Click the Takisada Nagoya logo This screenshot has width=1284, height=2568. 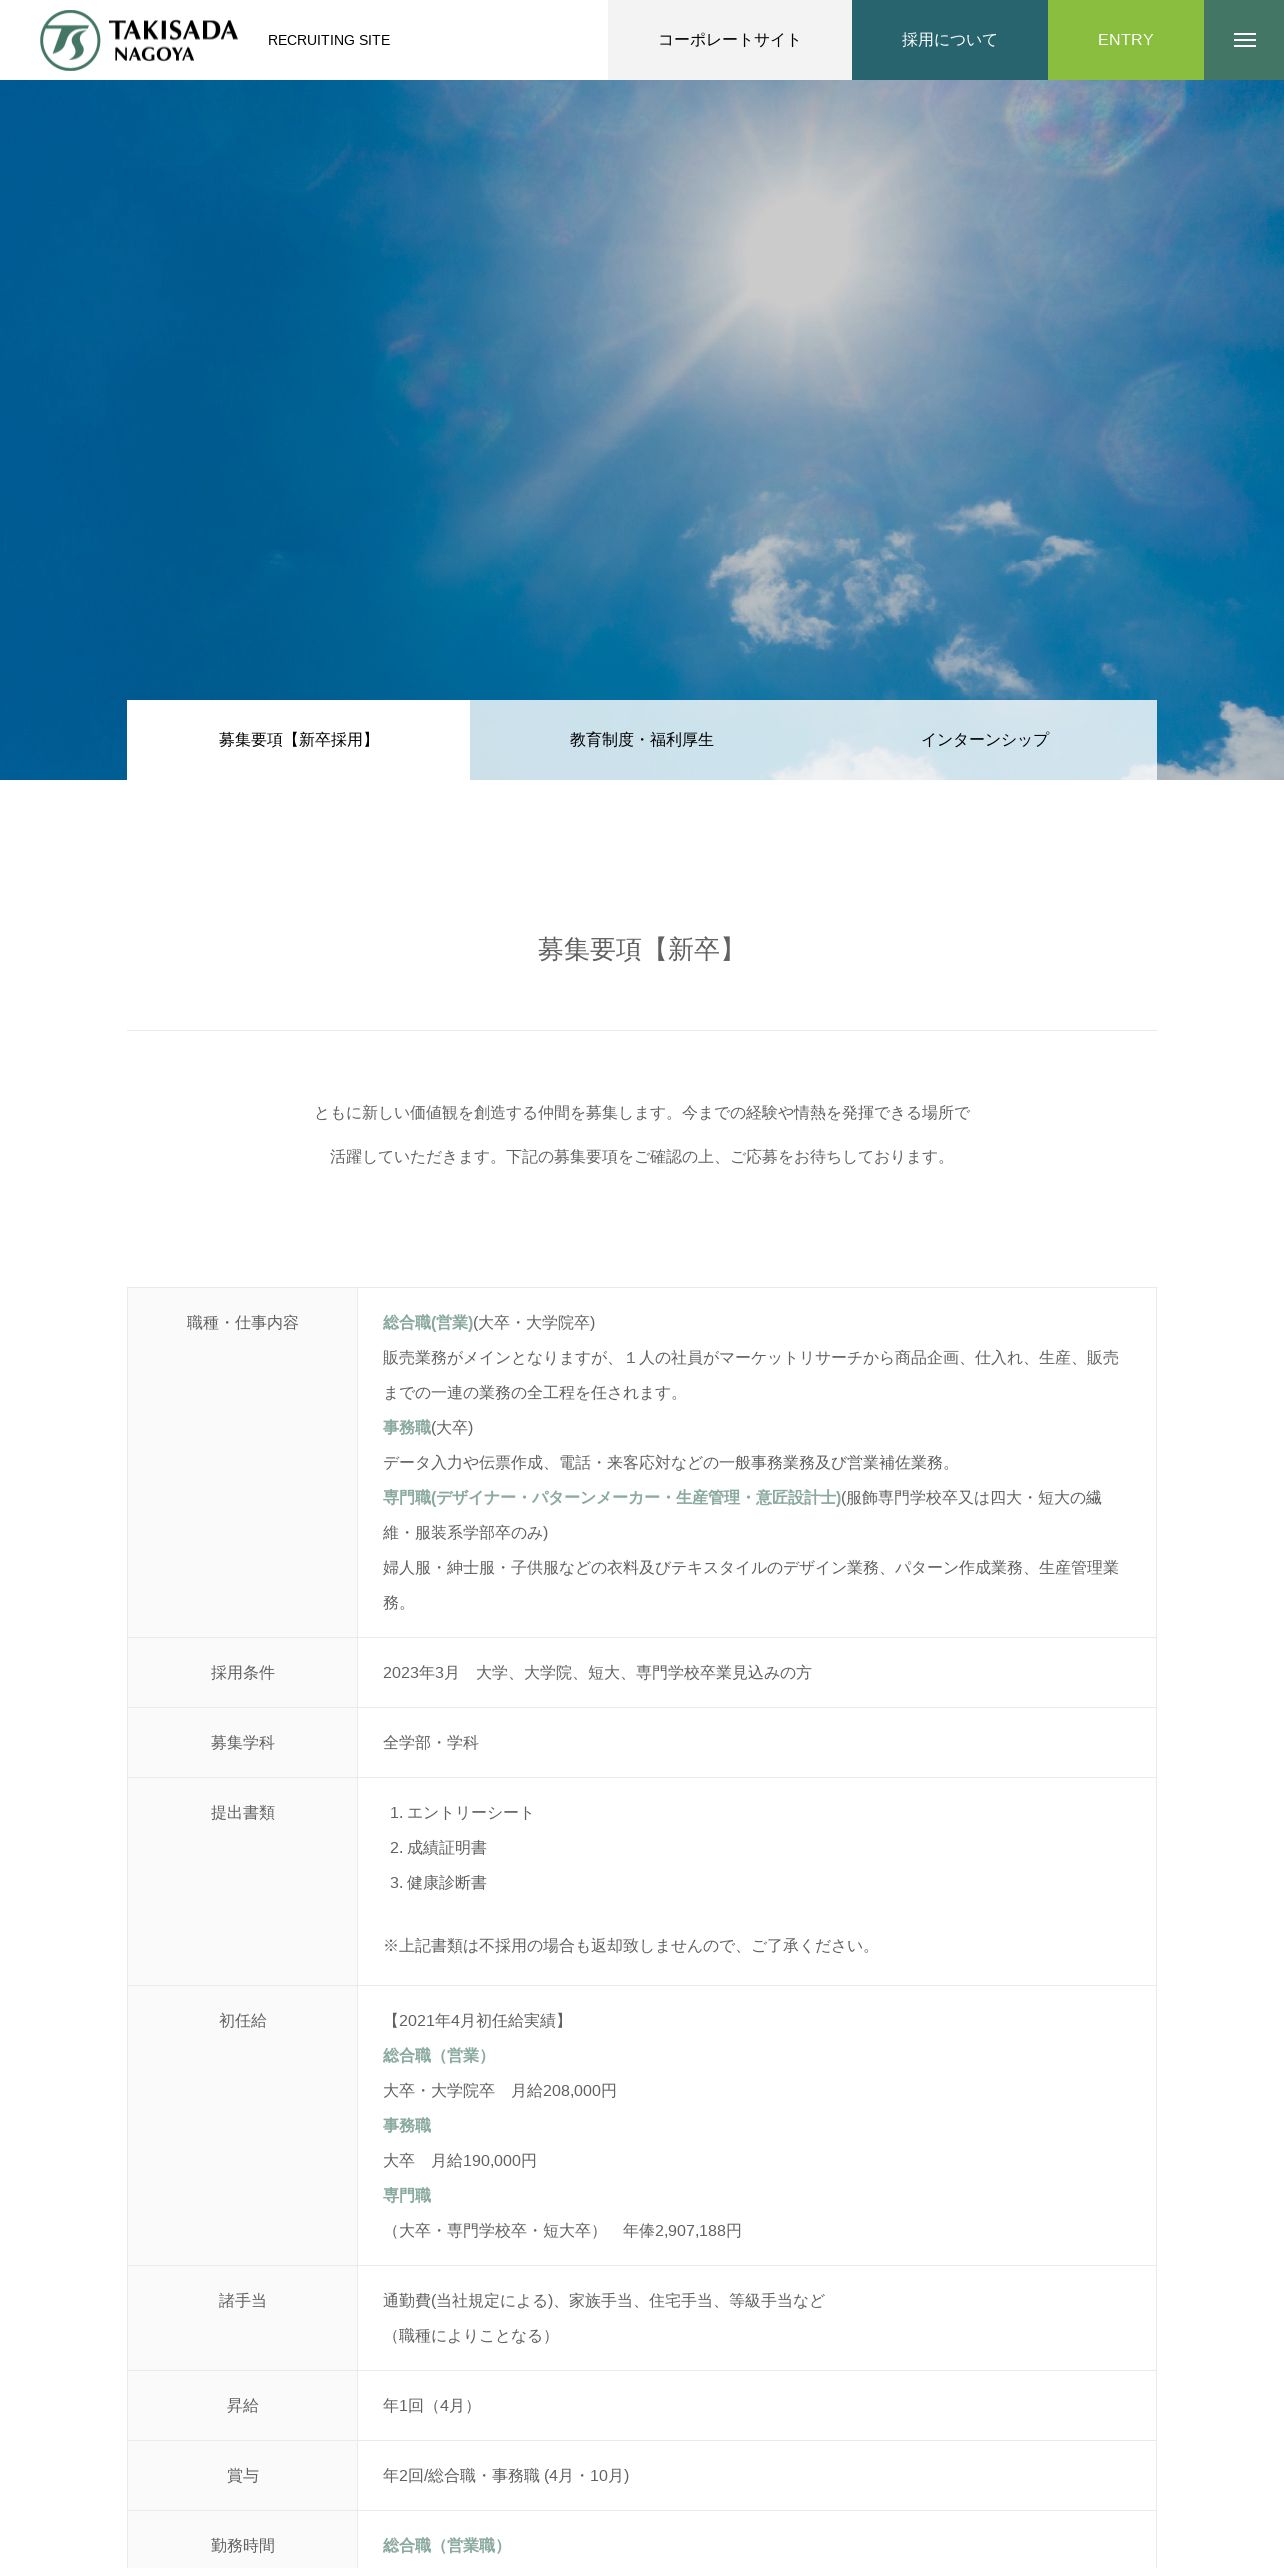coord(139,40)
